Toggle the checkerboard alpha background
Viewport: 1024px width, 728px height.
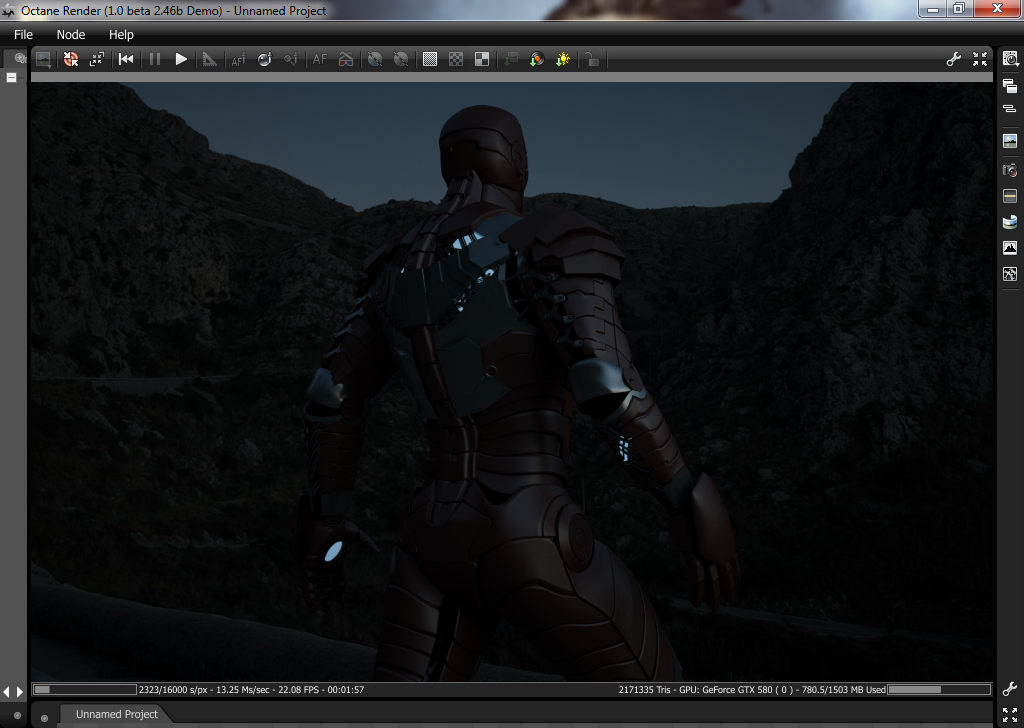coord(456,60)
